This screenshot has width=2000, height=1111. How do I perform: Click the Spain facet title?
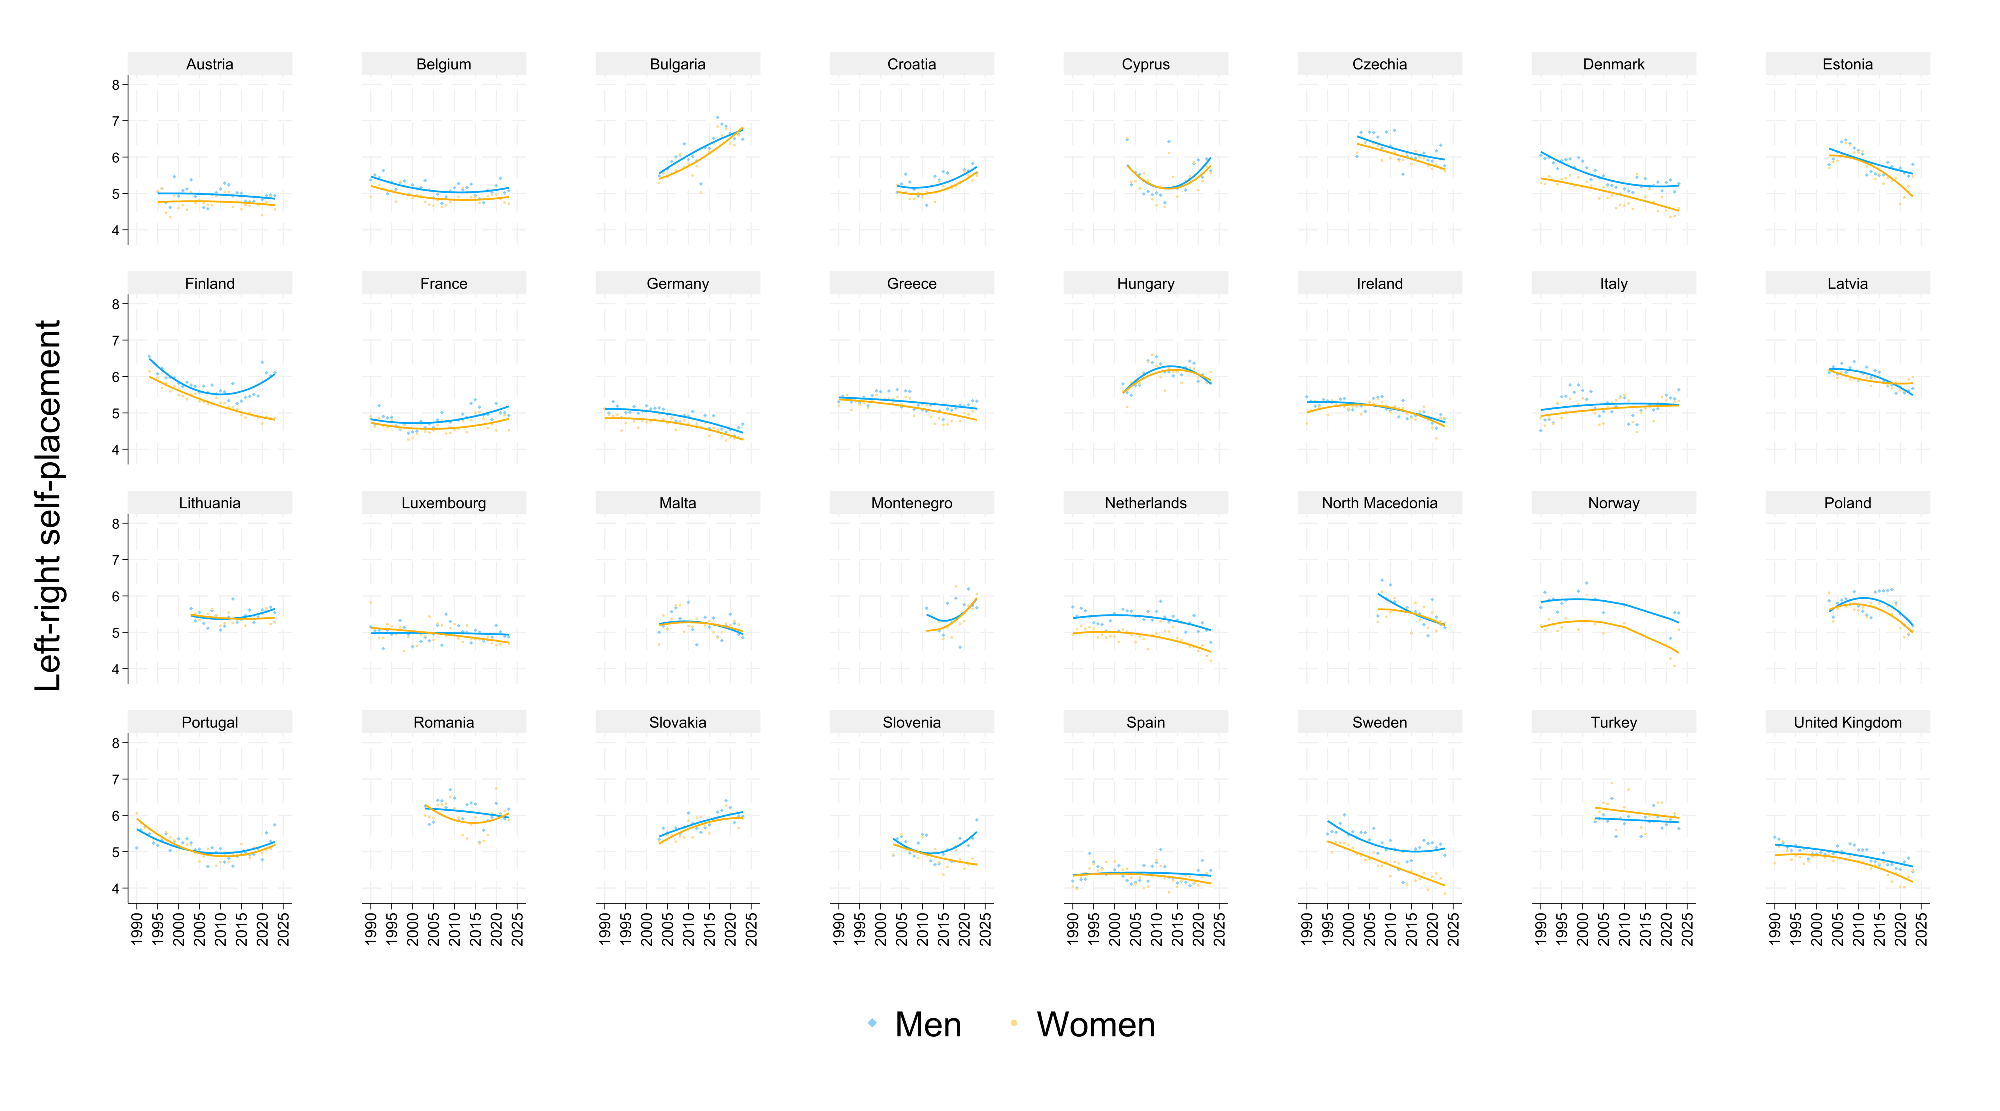coord(1146,722)
